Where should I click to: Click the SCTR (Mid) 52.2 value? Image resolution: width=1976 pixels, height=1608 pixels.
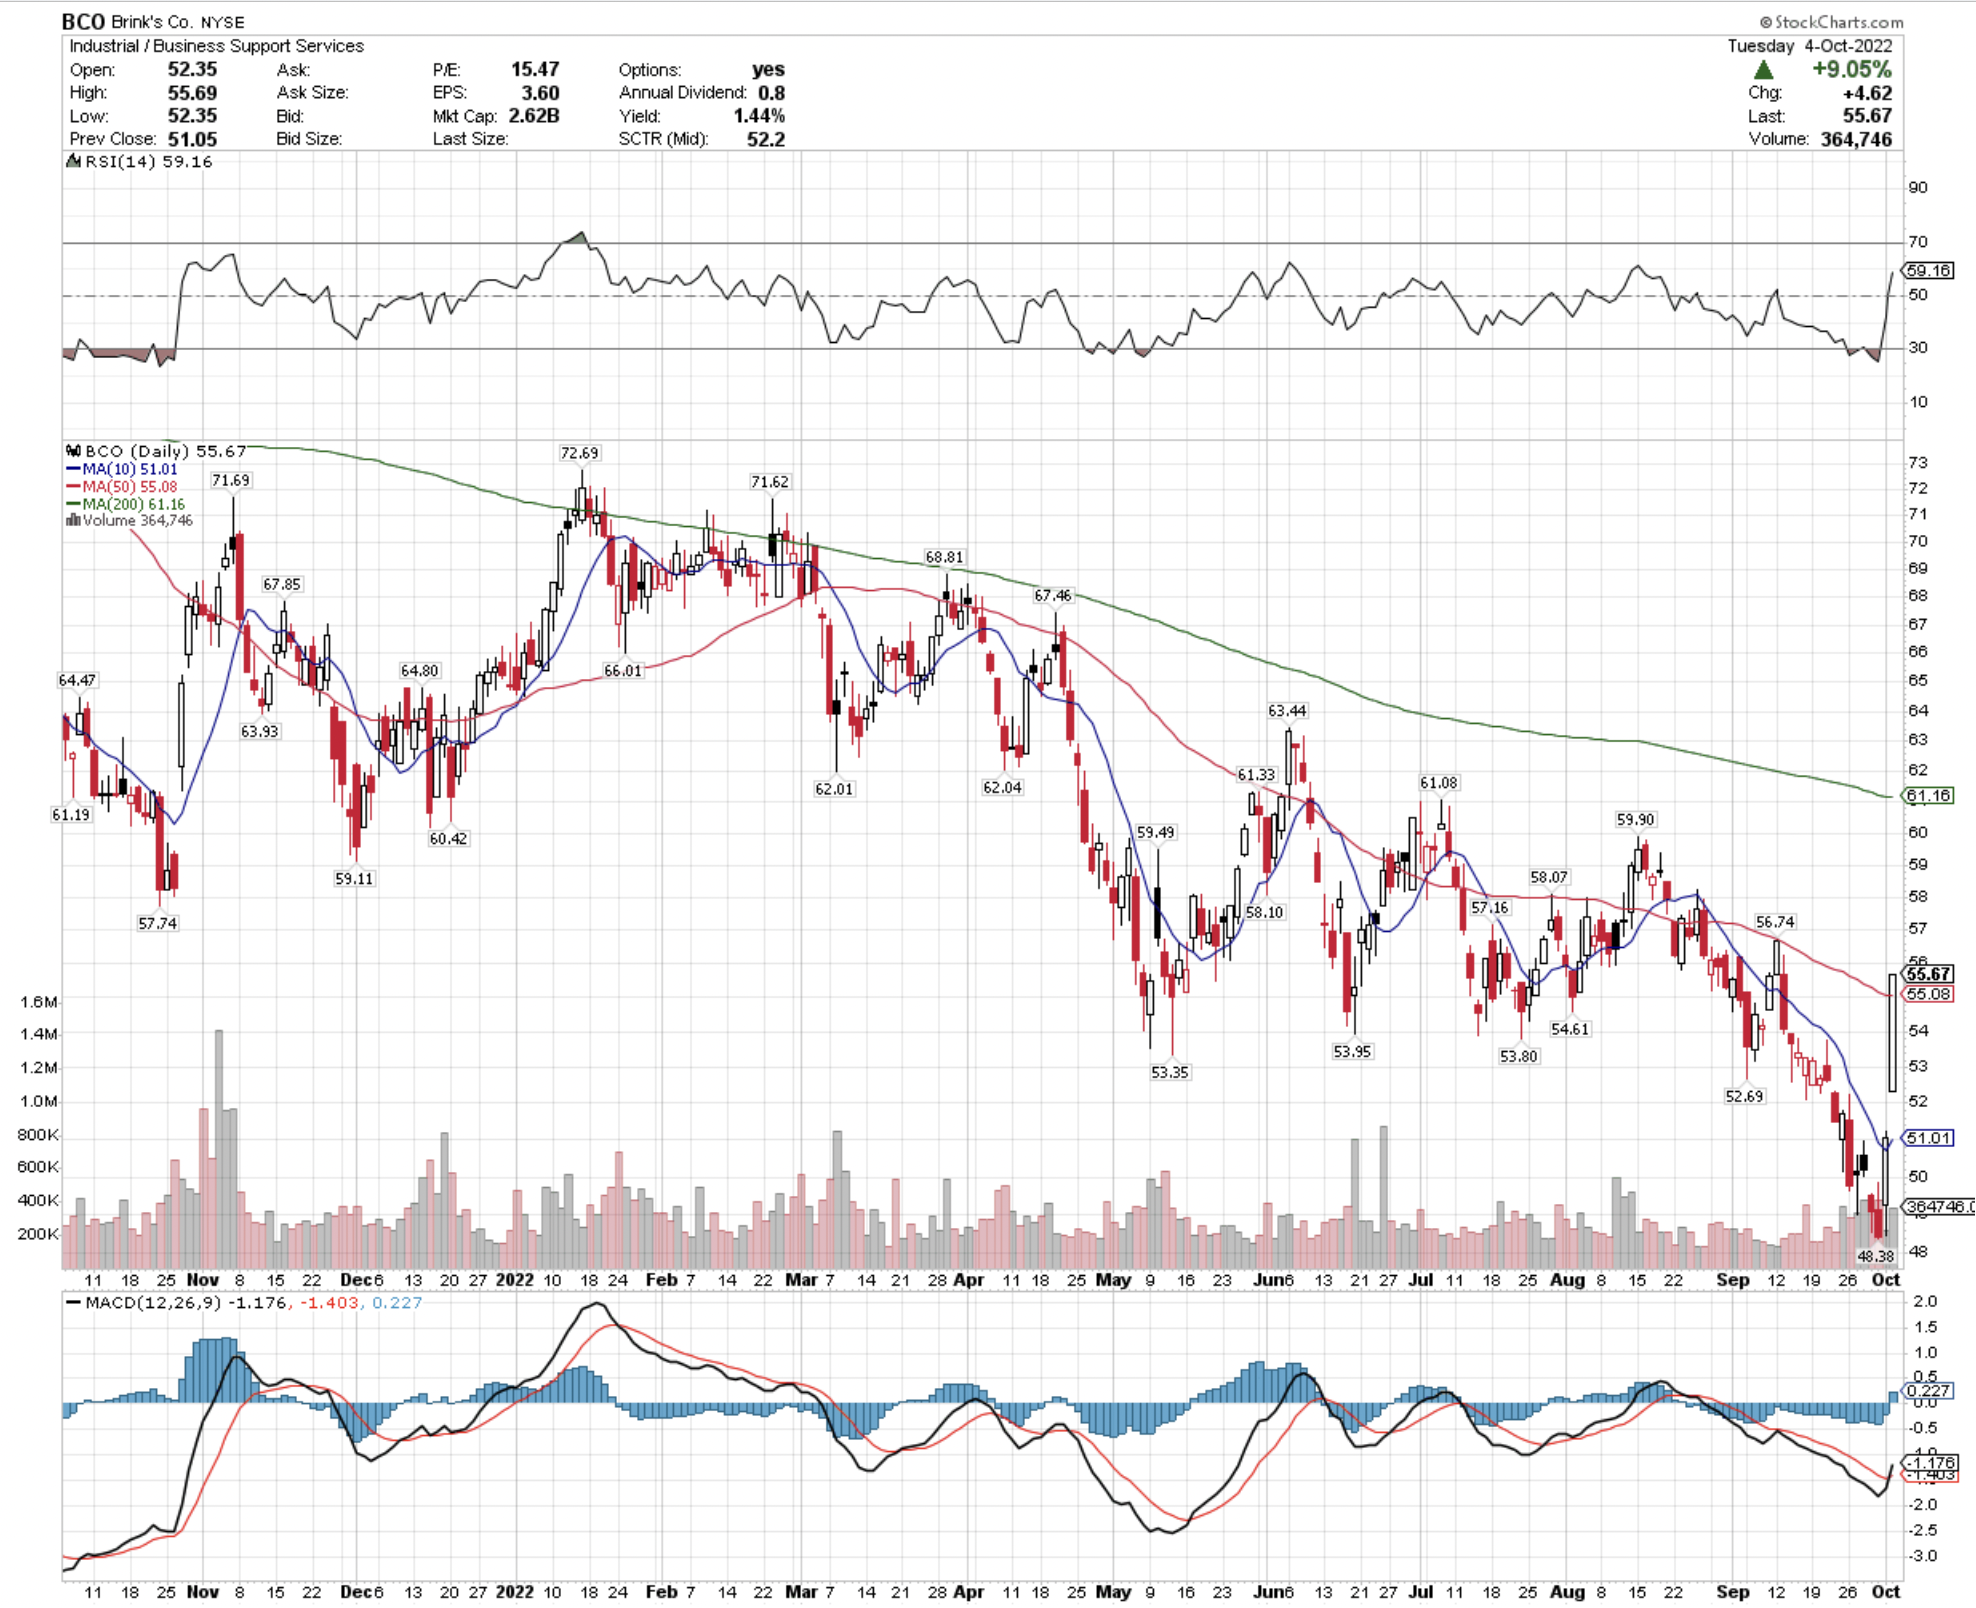pyautogui.click(x=766, y=139)
